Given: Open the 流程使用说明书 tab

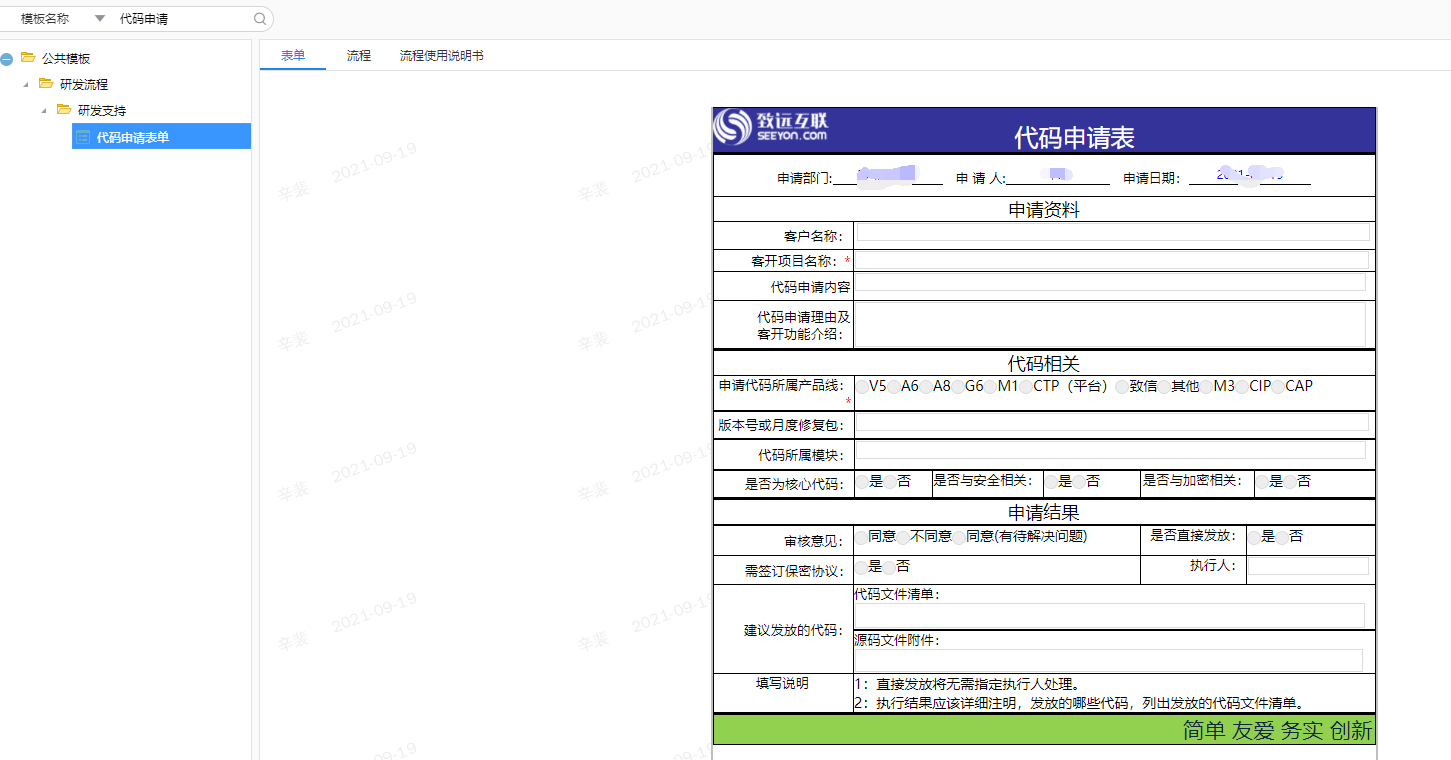Looking at the screenshot, I should tap(441, 56).
